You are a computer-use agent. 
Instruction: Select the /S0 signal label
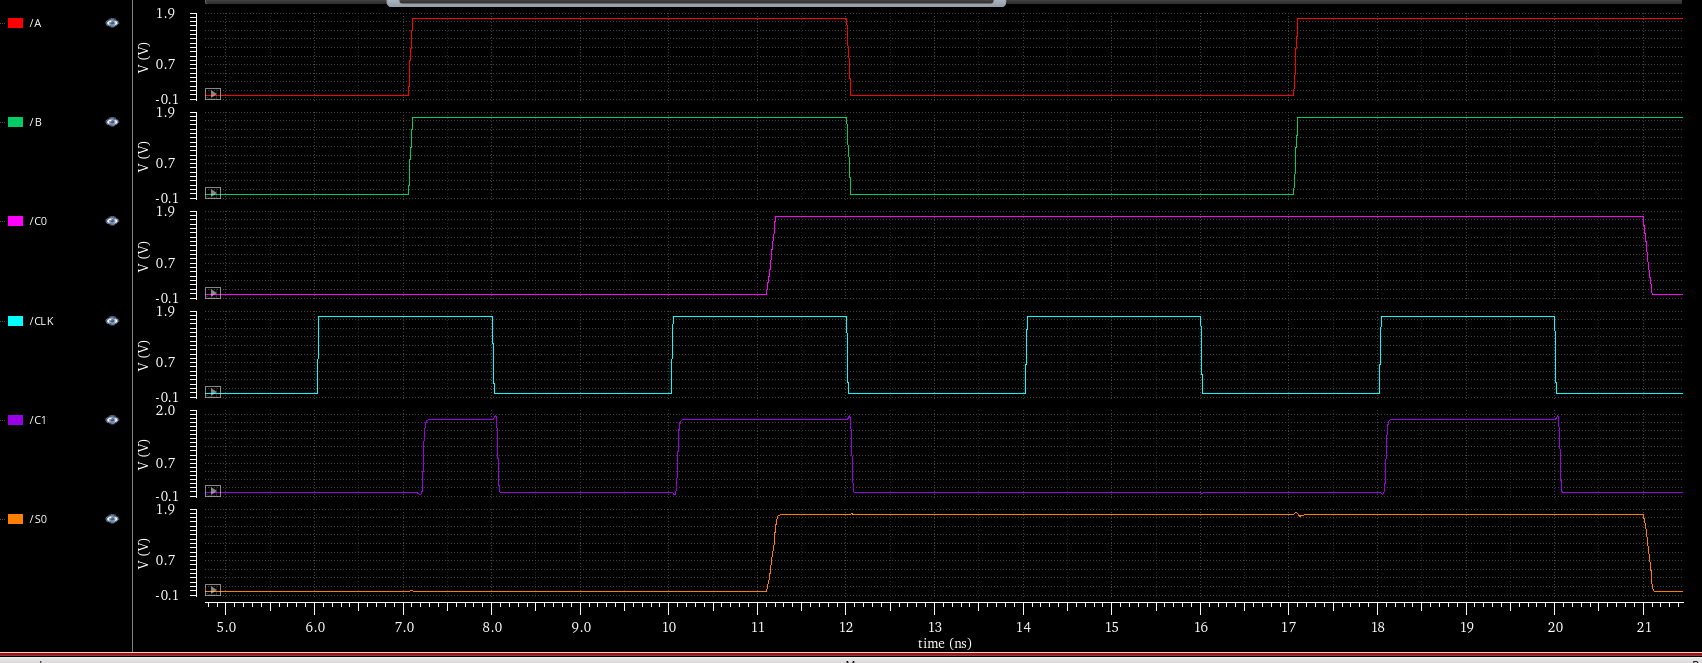point(38,519)
